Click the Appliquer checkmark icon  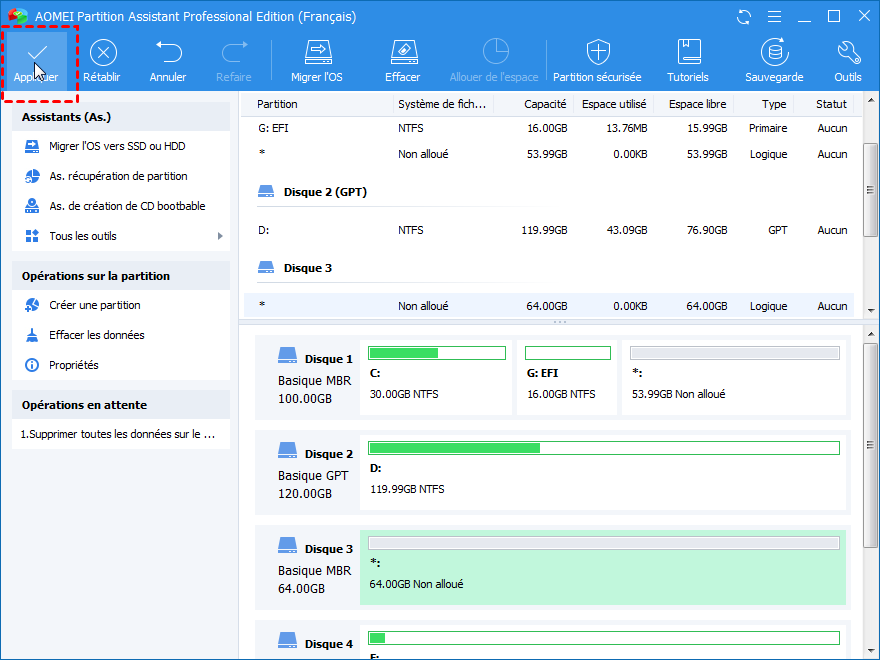coord(37,53)
